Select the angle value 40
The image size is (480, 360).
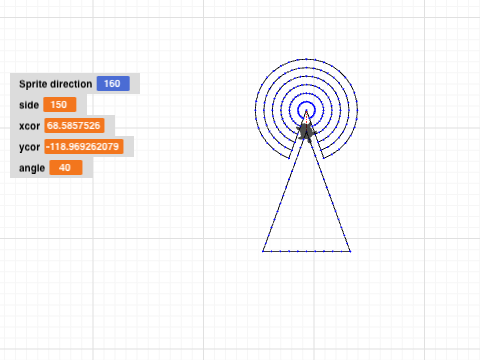point(66,167)
